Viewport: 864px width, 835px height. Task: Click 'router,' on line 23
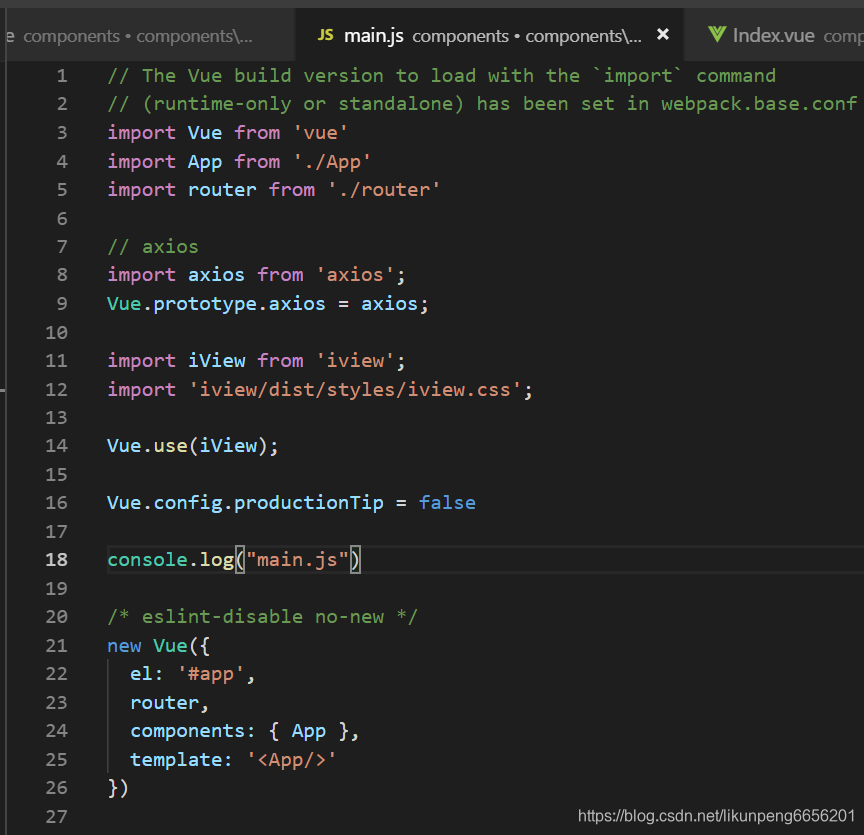click(x=169, y=703)
